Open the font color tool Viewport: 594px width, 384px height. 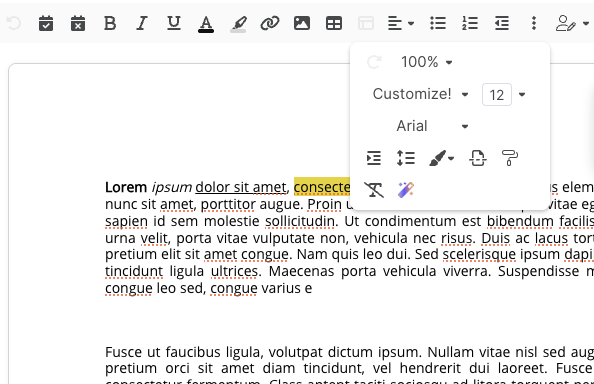tap(206, 24)
